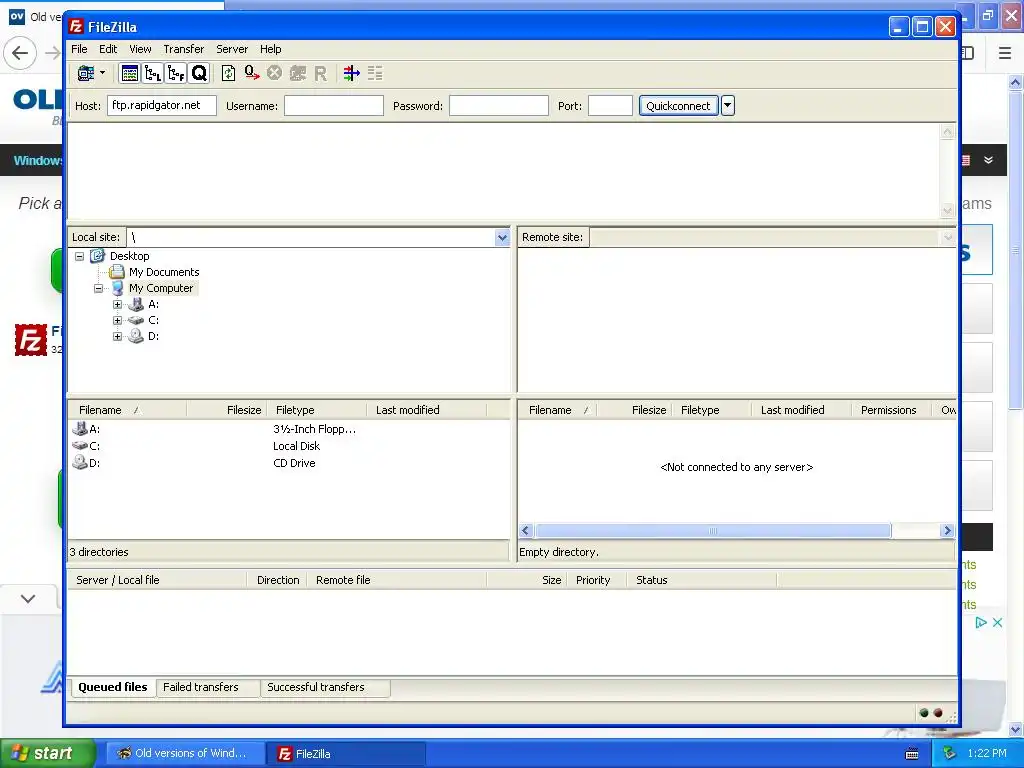This screenshot has height=768, width=1024.
Task: Select A: floppy row in local file list
Action: pos(288,429)
